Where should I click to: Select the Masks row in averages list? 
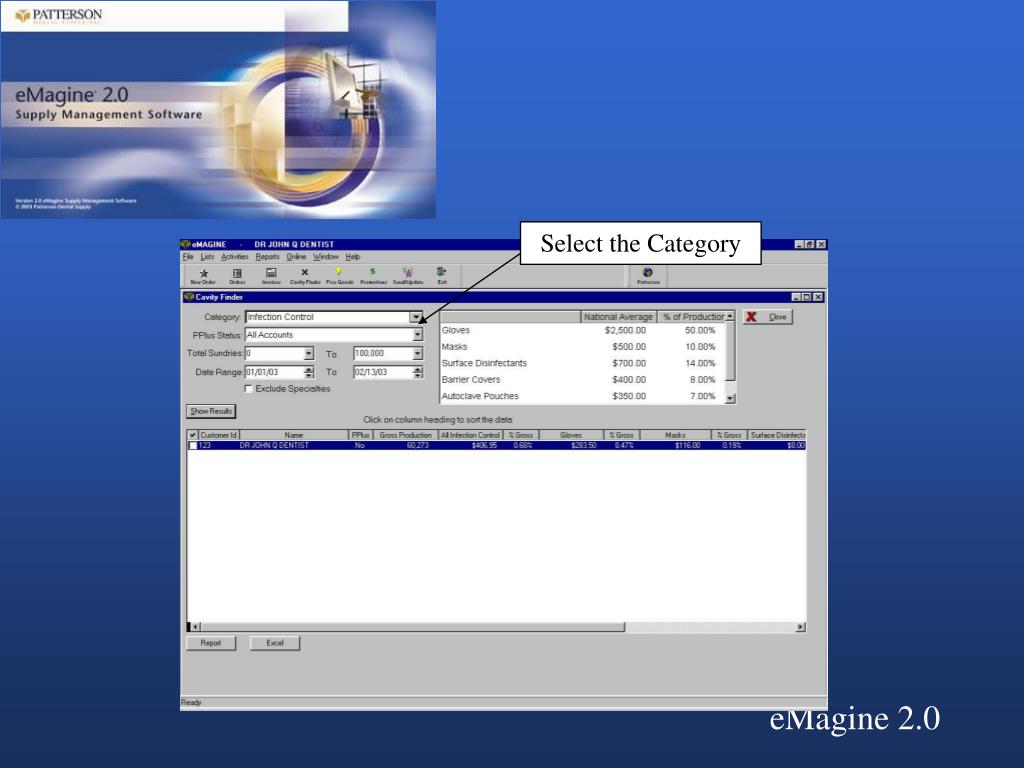(583, 347)
